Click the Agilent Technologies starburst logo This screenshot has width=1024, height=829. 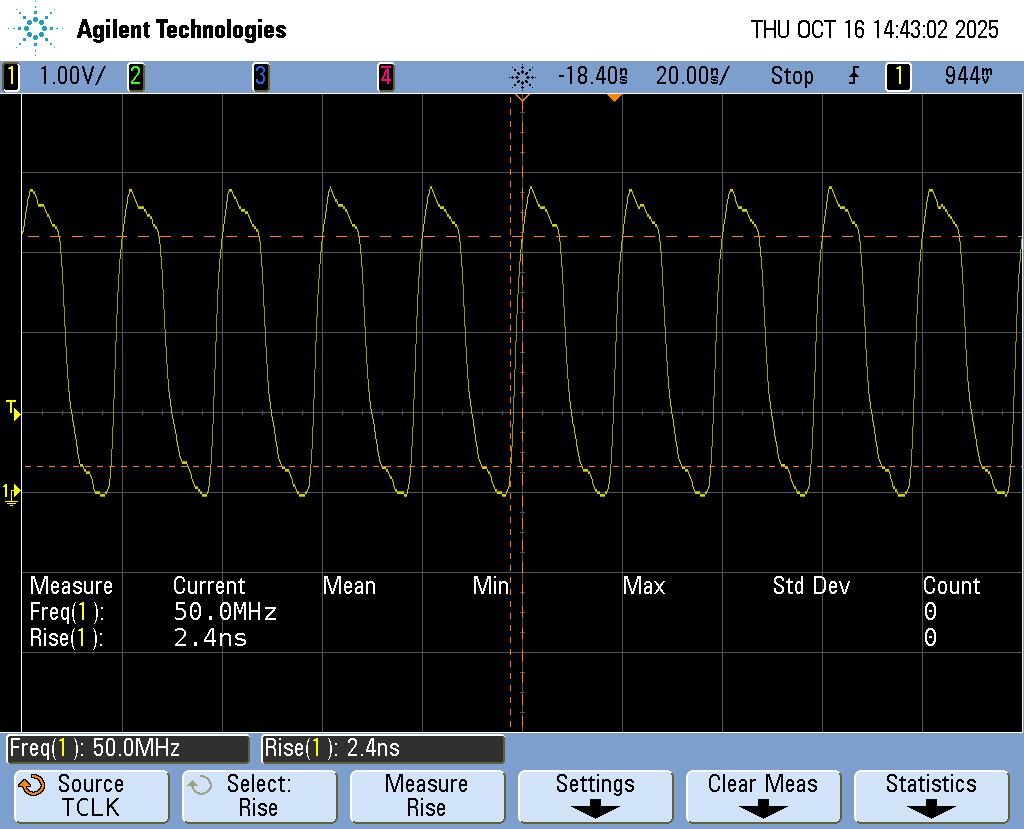pos(37,29)
